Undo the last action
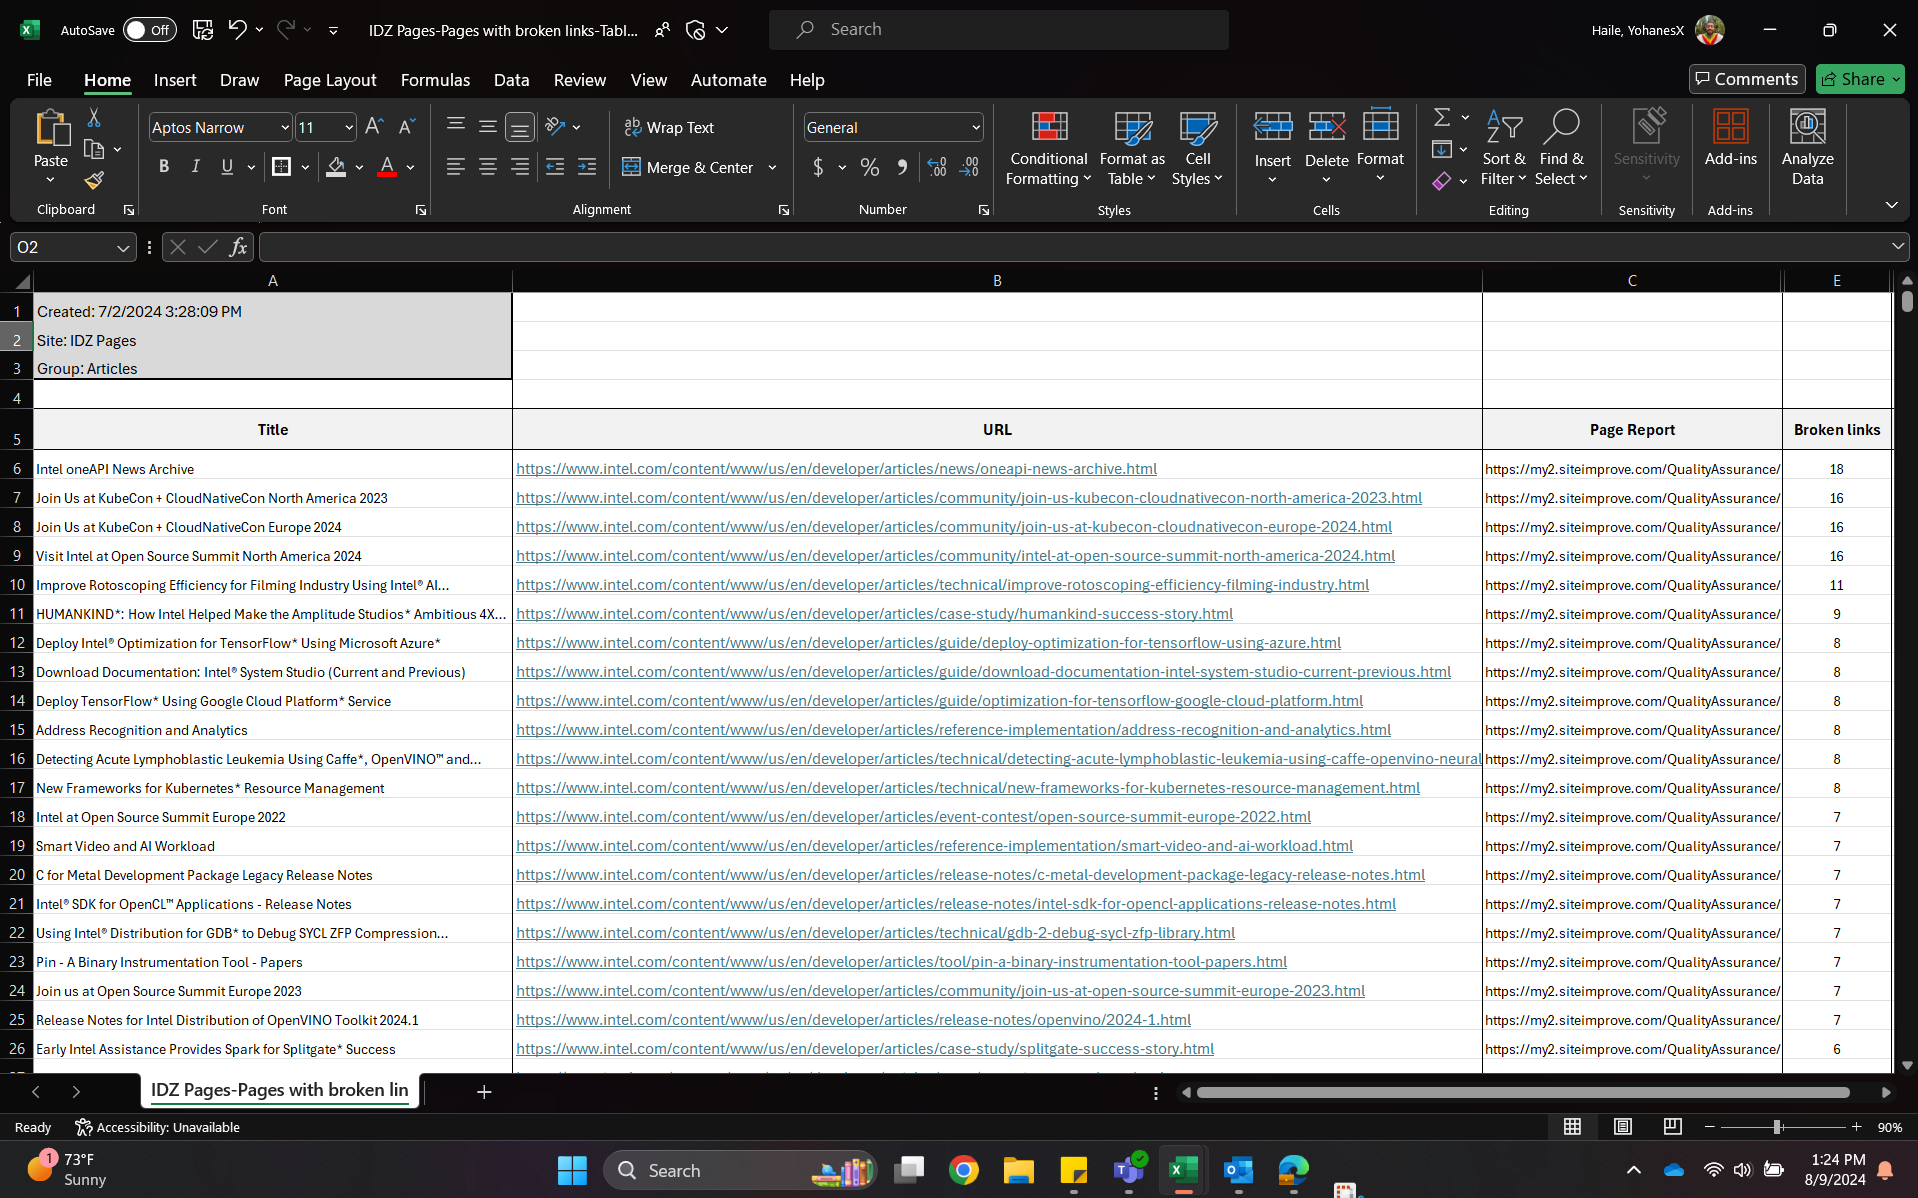This screenshot has width=1918, height=1198. click(237, 30)
